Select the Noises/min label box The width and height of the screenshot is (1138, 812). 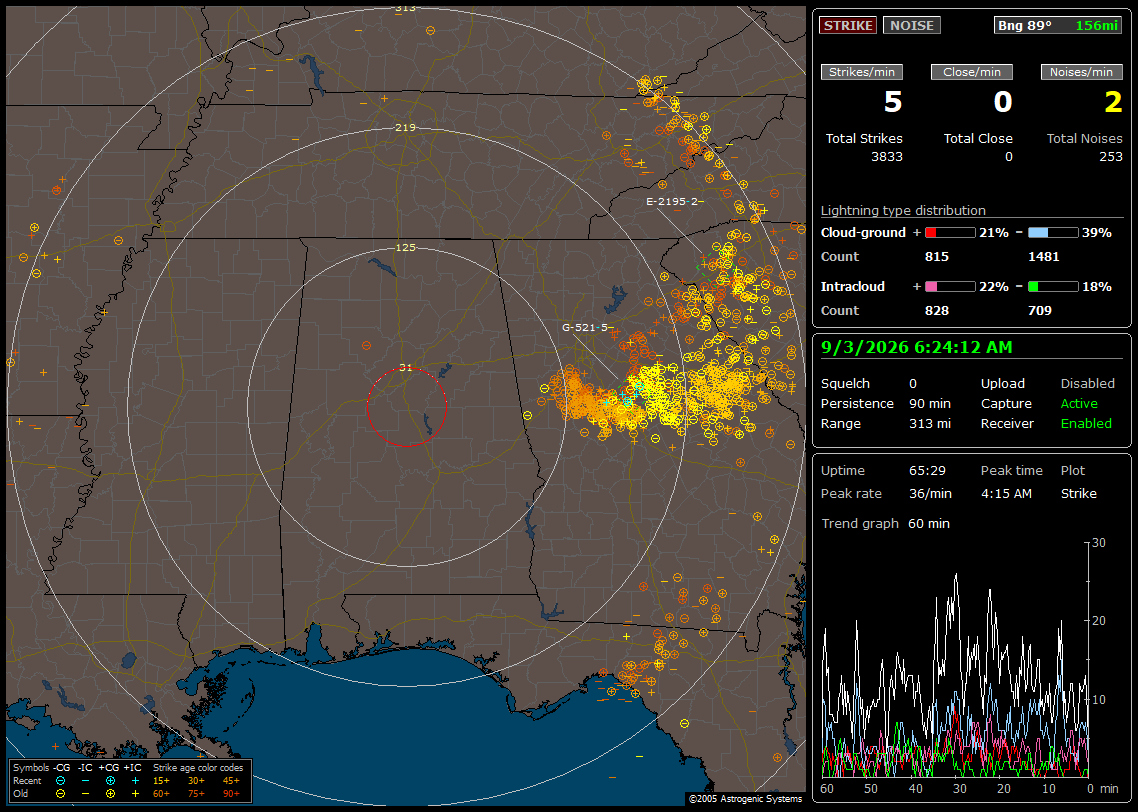tap(1081, 72)
